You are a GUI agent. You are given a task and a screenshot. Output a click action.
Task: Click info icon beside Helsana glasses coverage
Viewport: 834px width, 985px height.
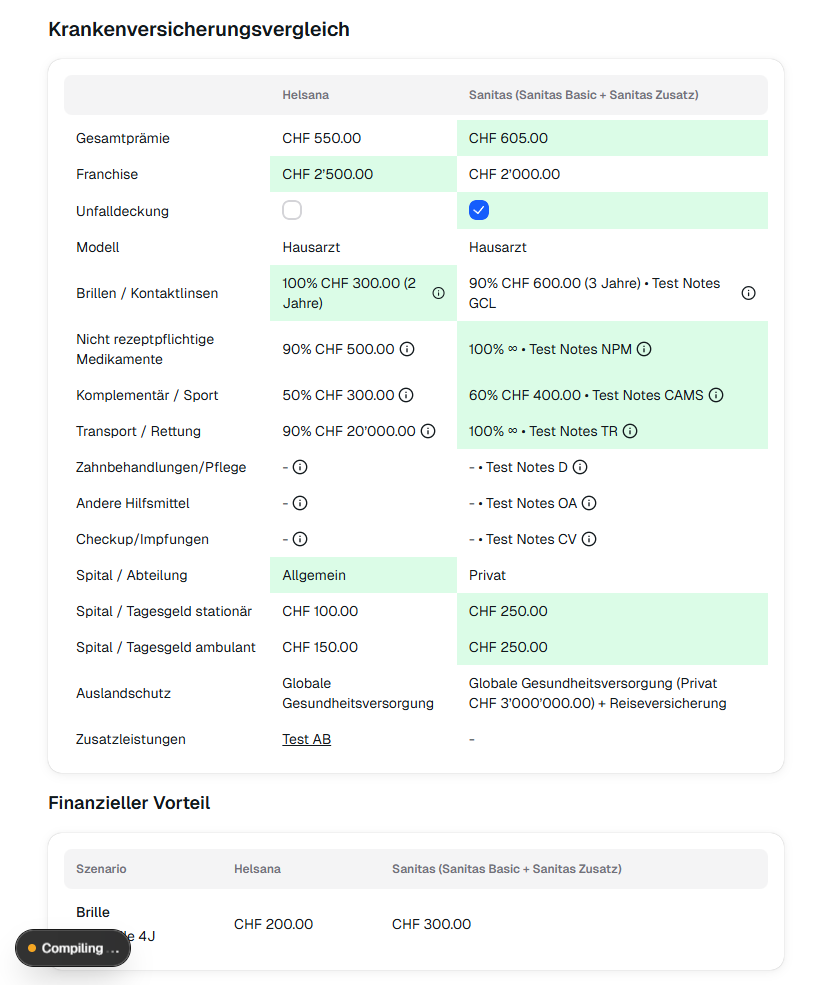click(438, 293)
